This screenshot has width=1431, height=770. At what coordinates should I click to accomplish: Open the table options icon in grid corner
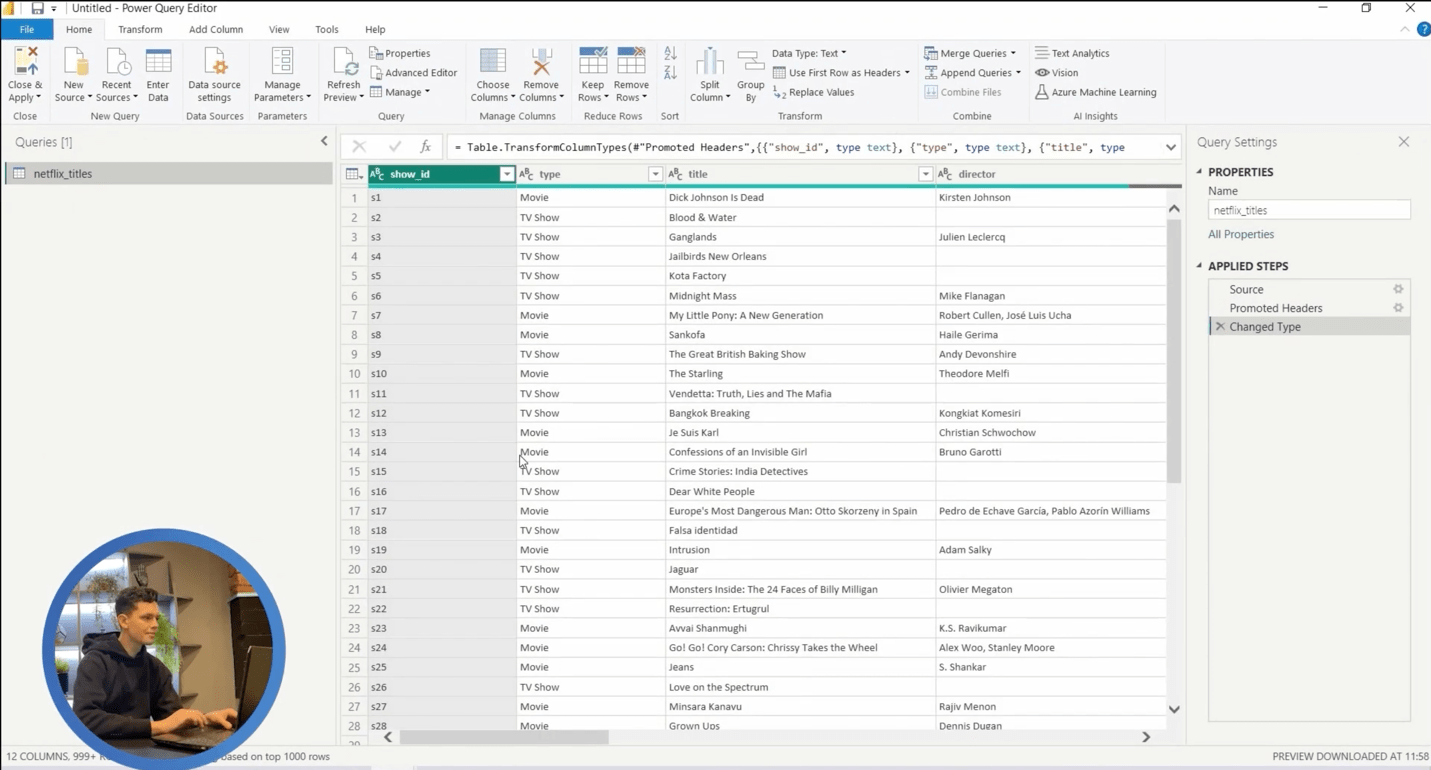tap(354, 174)
